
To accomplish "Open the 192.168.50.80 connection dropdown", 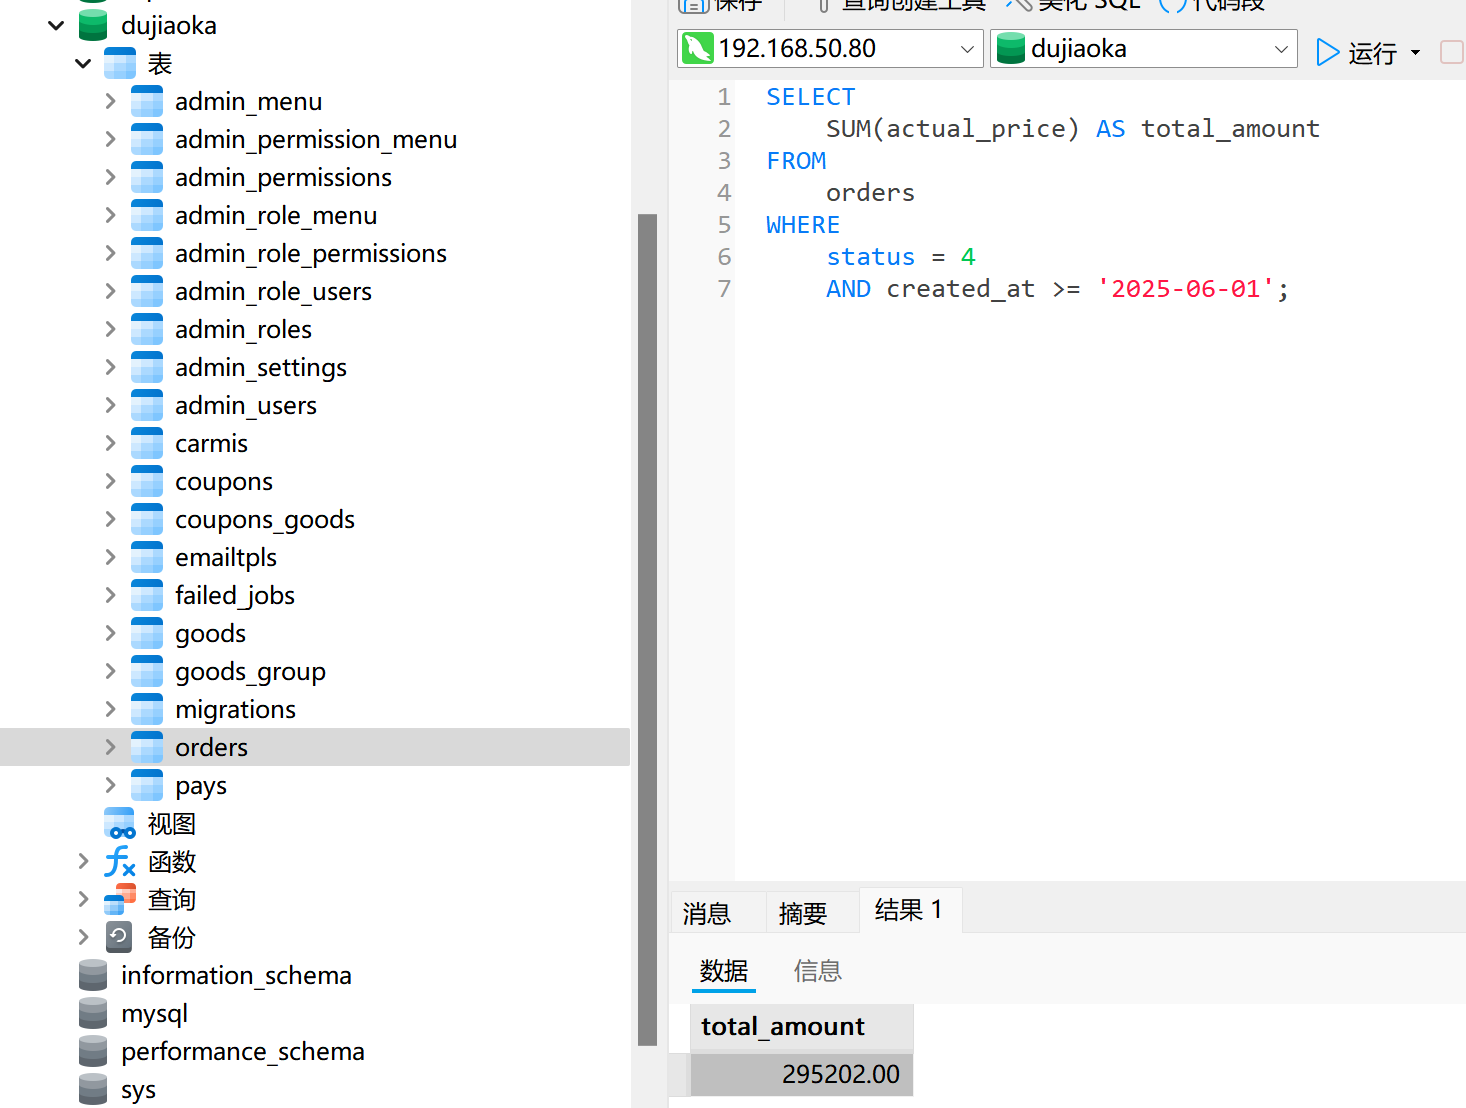I will (966, 49).
